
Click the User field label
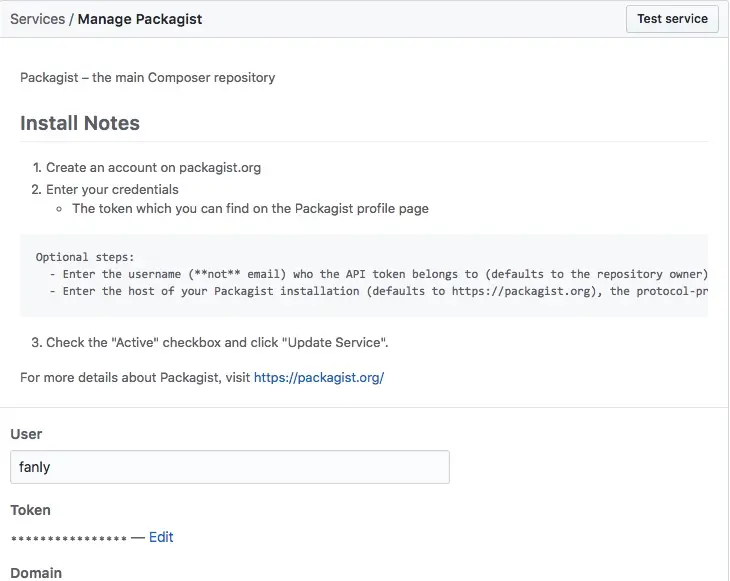pyautogui.click(x=26, y=434)
